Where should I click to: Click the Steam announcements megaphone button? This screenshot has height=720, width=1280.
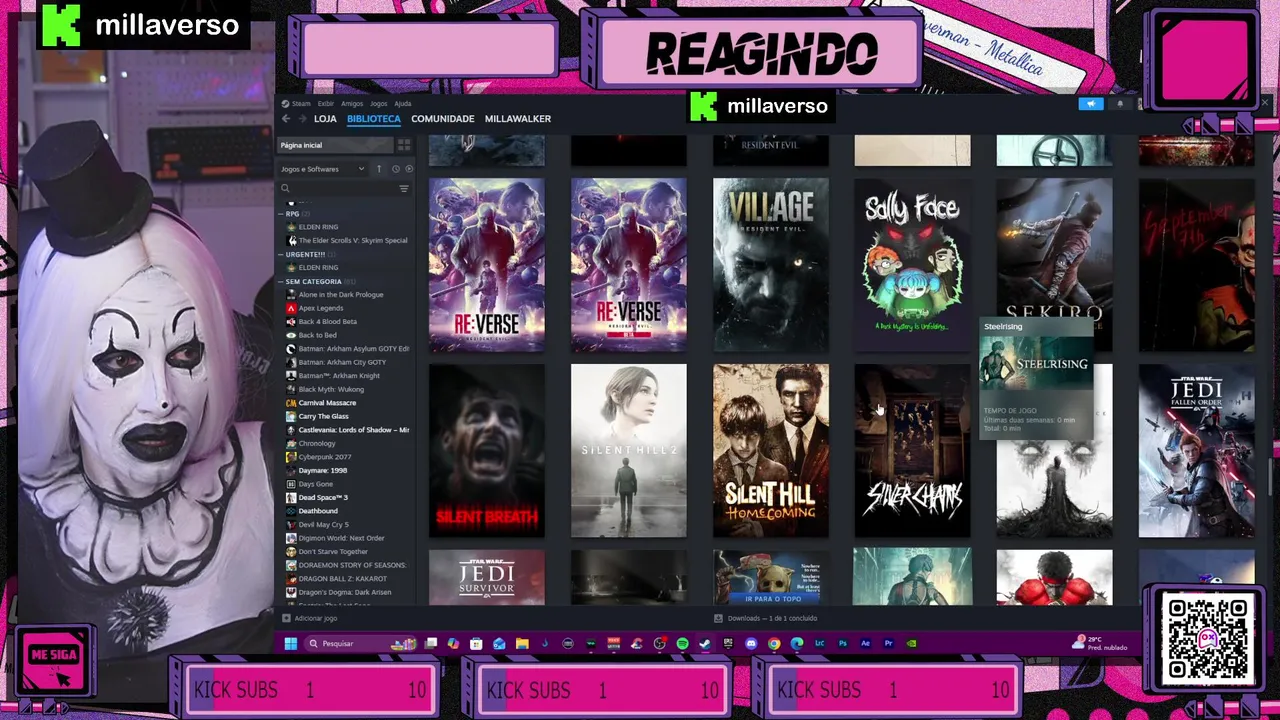coord(1091,104)
